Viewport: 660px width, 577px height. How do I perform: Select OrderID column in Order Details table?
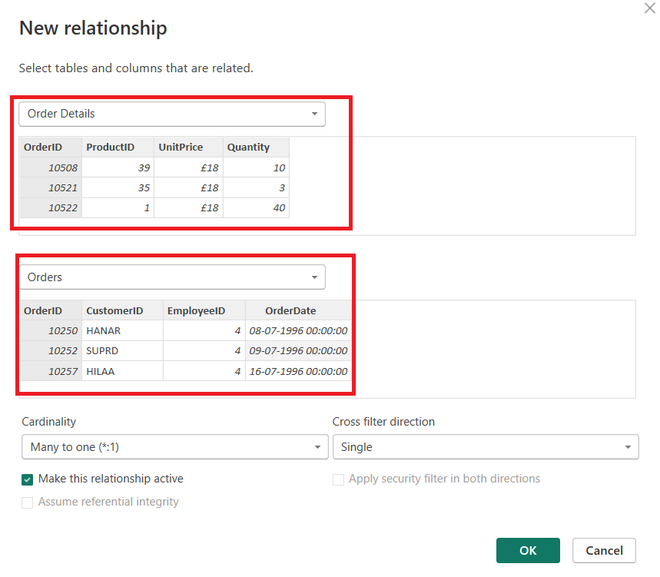click(44, 147)
